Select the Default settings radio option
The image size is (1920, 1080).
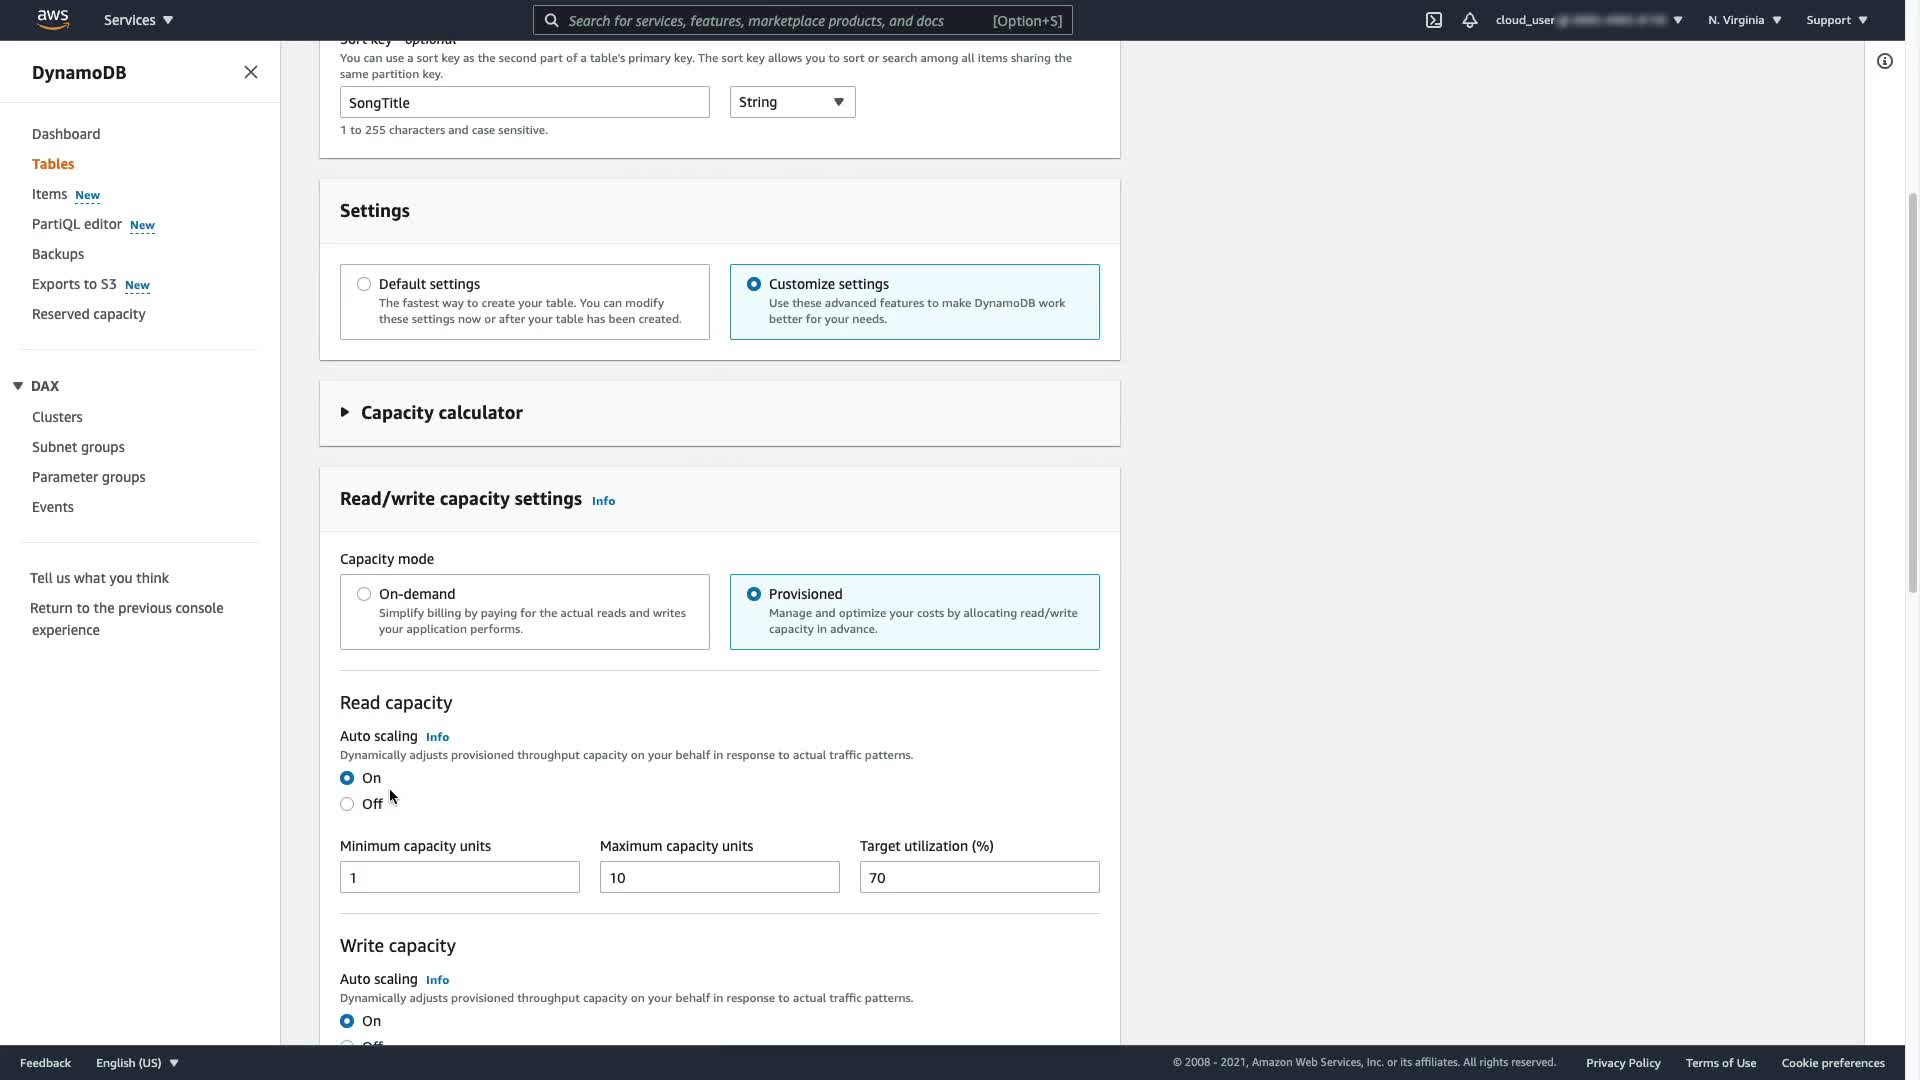tap(364, 284)
